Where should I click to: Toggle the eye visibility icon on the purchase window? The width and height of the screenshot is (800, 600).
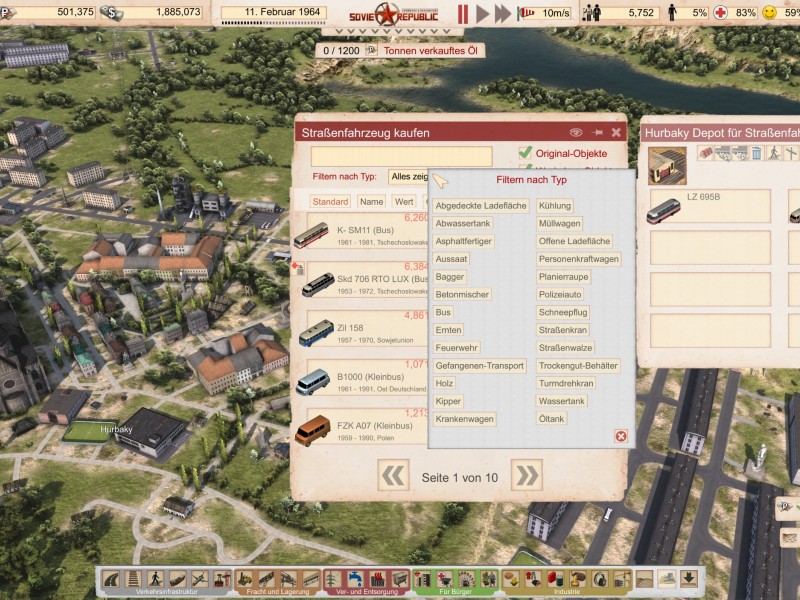[574, 131]
